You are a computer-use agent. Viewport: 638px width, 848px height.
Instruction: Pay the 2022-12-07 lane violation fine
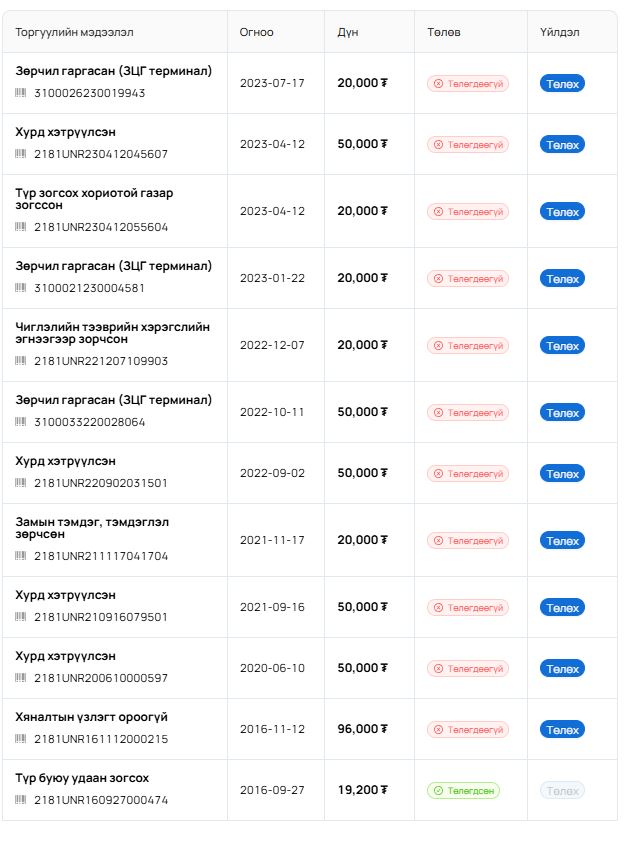tap(562, 346)
